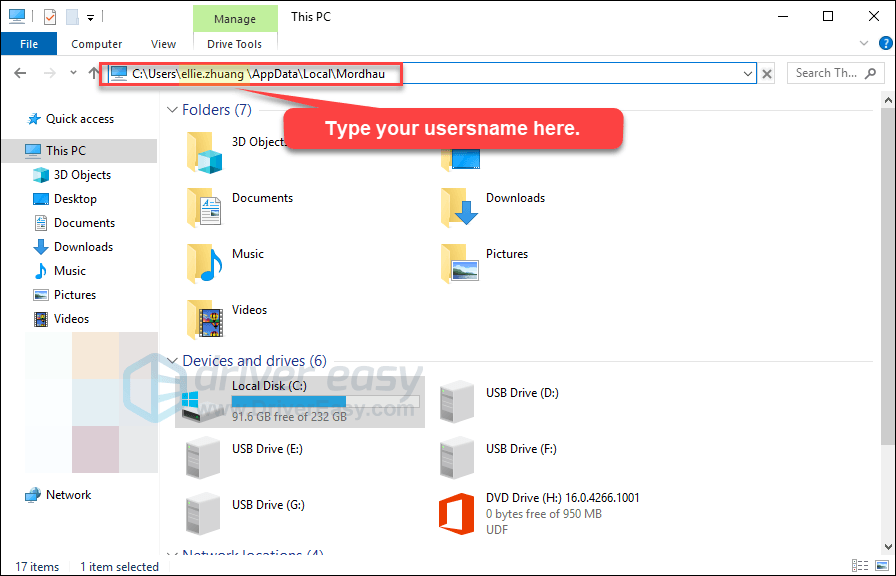The height and width of the screenshot is (576, 896).
Task: Click the address bar X stop button
Action: point(767,74)
